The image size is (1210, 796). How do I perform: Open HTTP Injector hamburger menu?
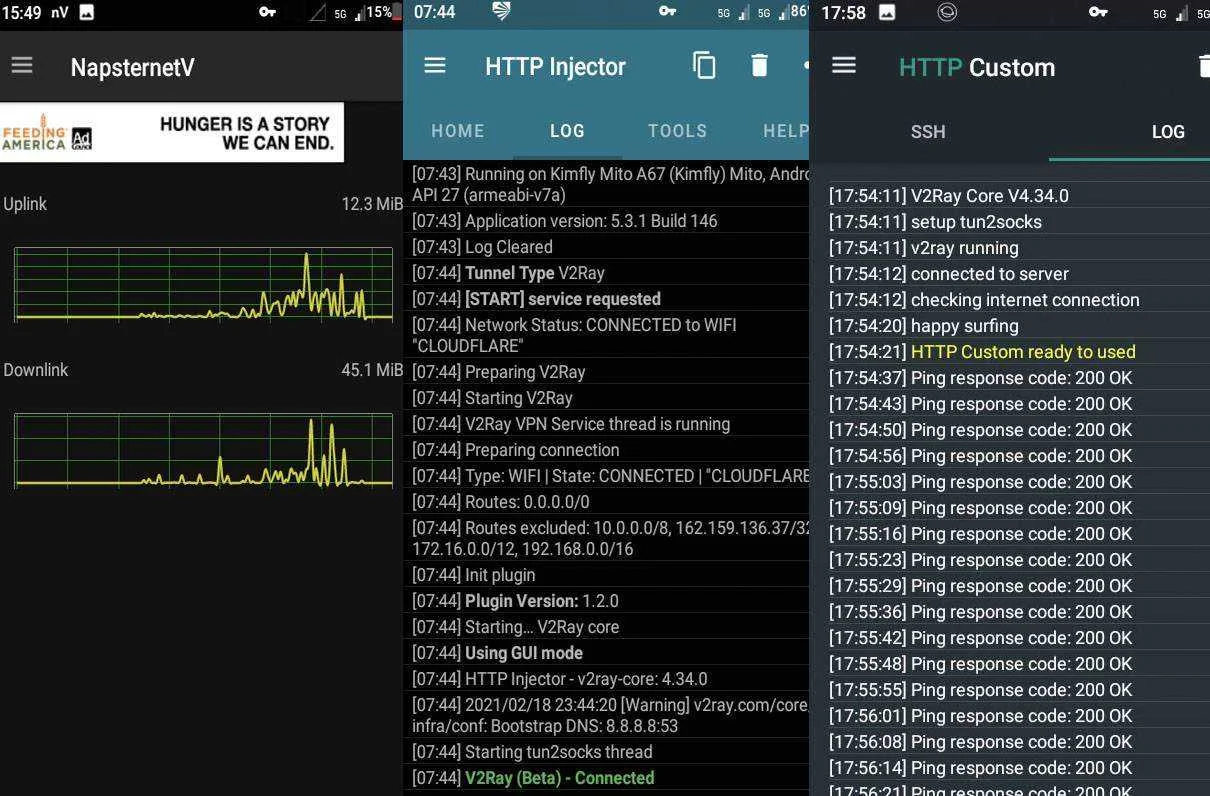tap(434, 66)
